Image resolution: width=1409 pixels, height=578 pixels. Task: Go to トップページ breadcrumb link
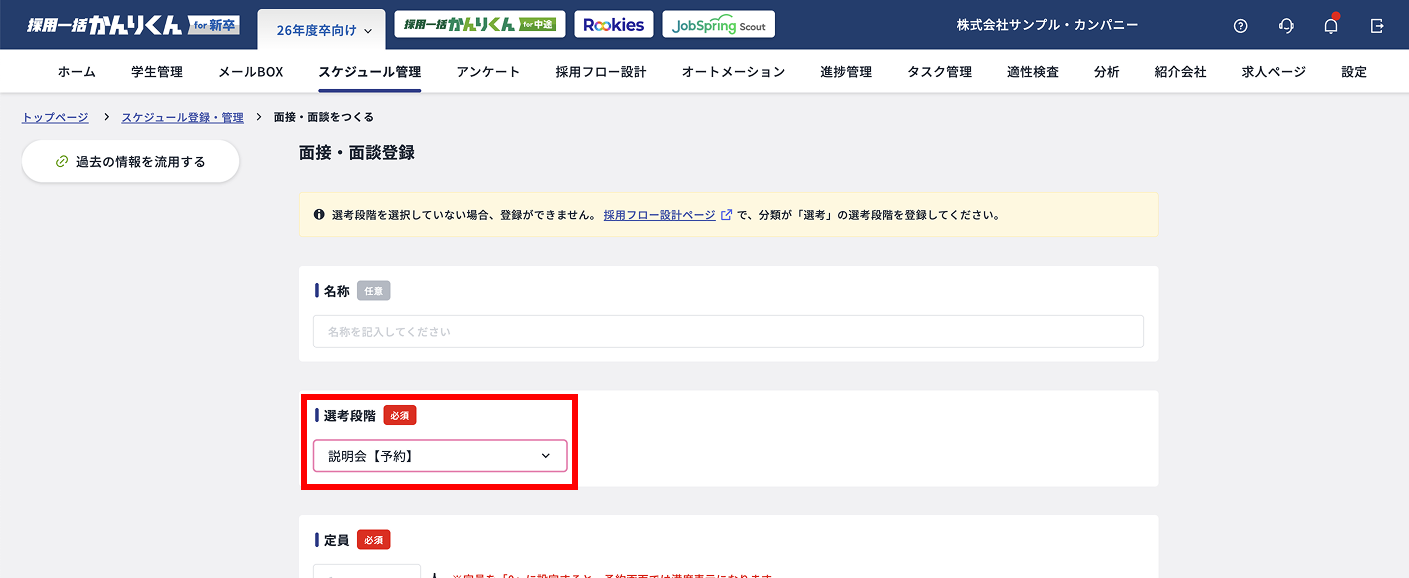click(55, 117)
